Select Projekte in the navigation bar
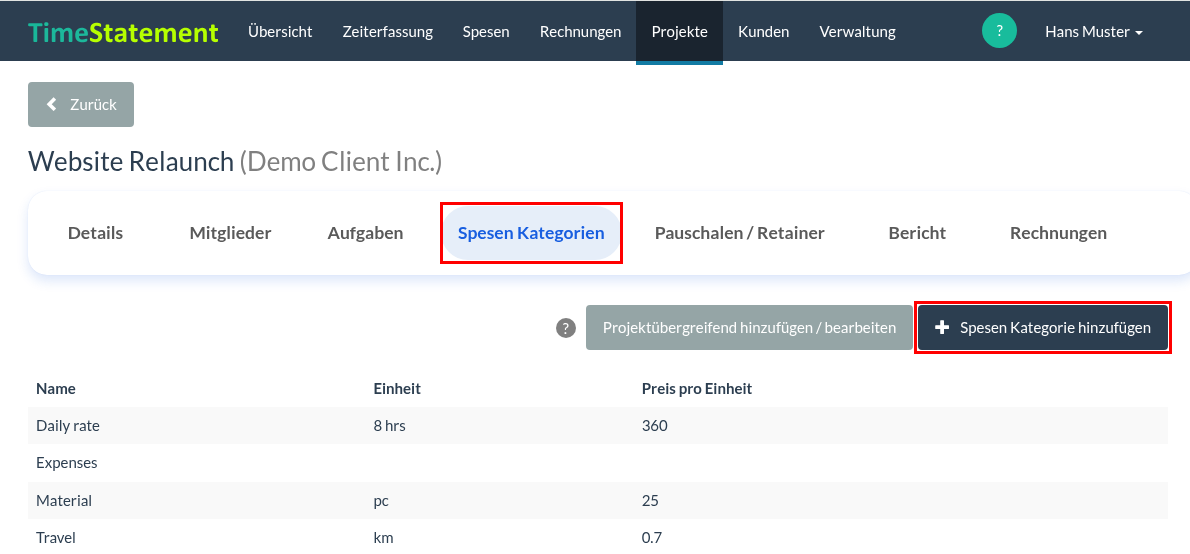 [x=679, y=32]
